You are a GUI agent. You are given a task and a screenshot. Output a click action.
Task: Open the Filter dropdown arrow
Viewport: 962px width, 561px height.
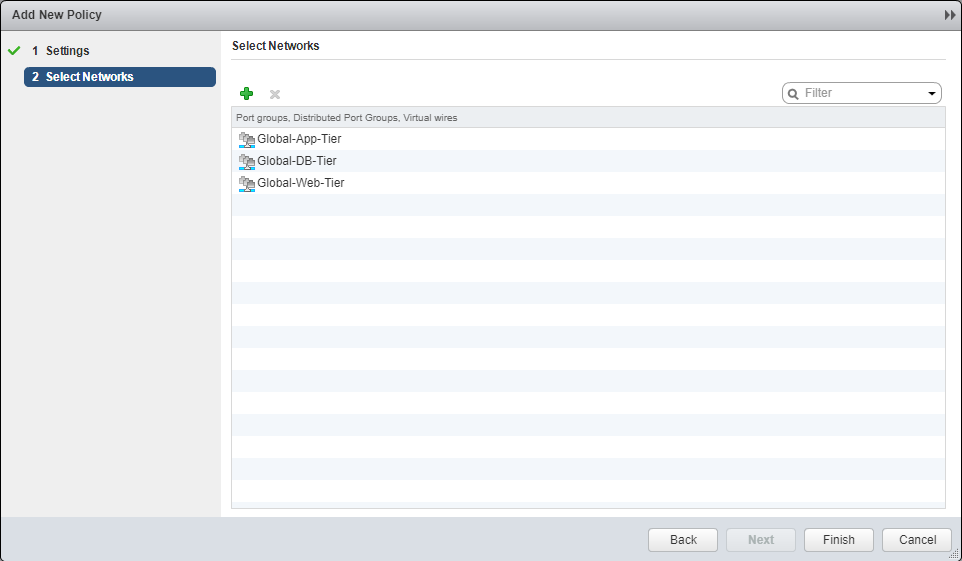[932, 93]
